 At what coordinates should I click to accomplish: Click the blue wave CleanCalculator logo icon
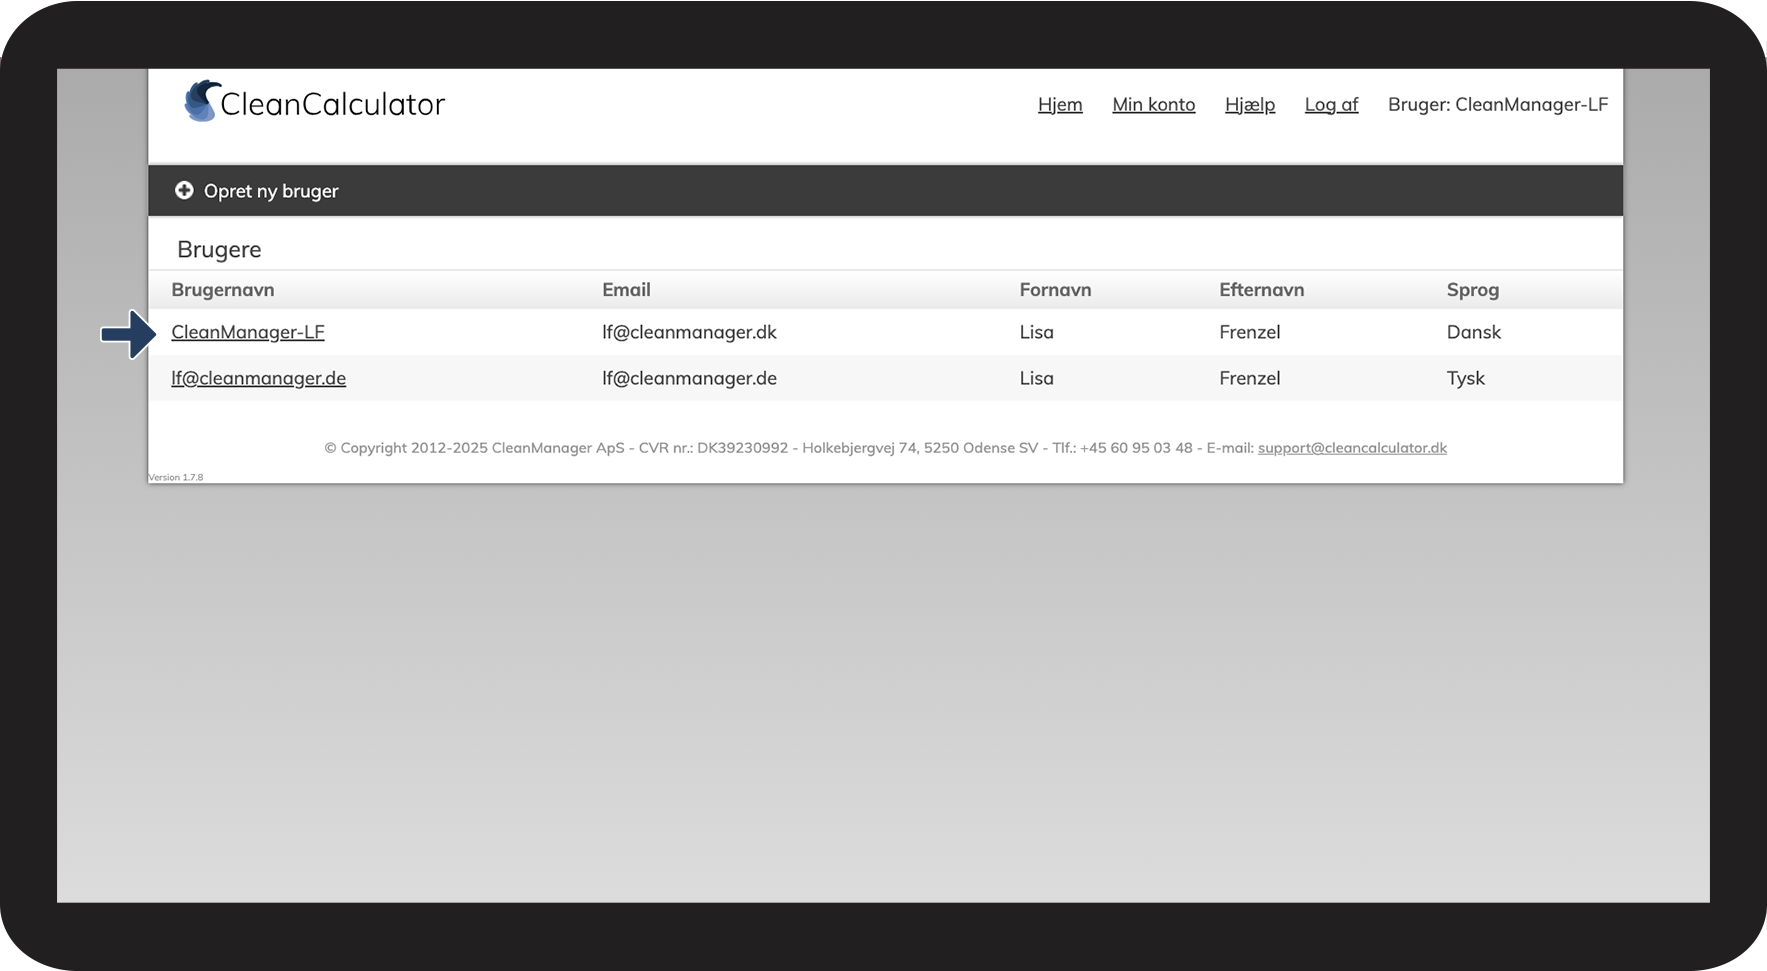pos(201,102)
